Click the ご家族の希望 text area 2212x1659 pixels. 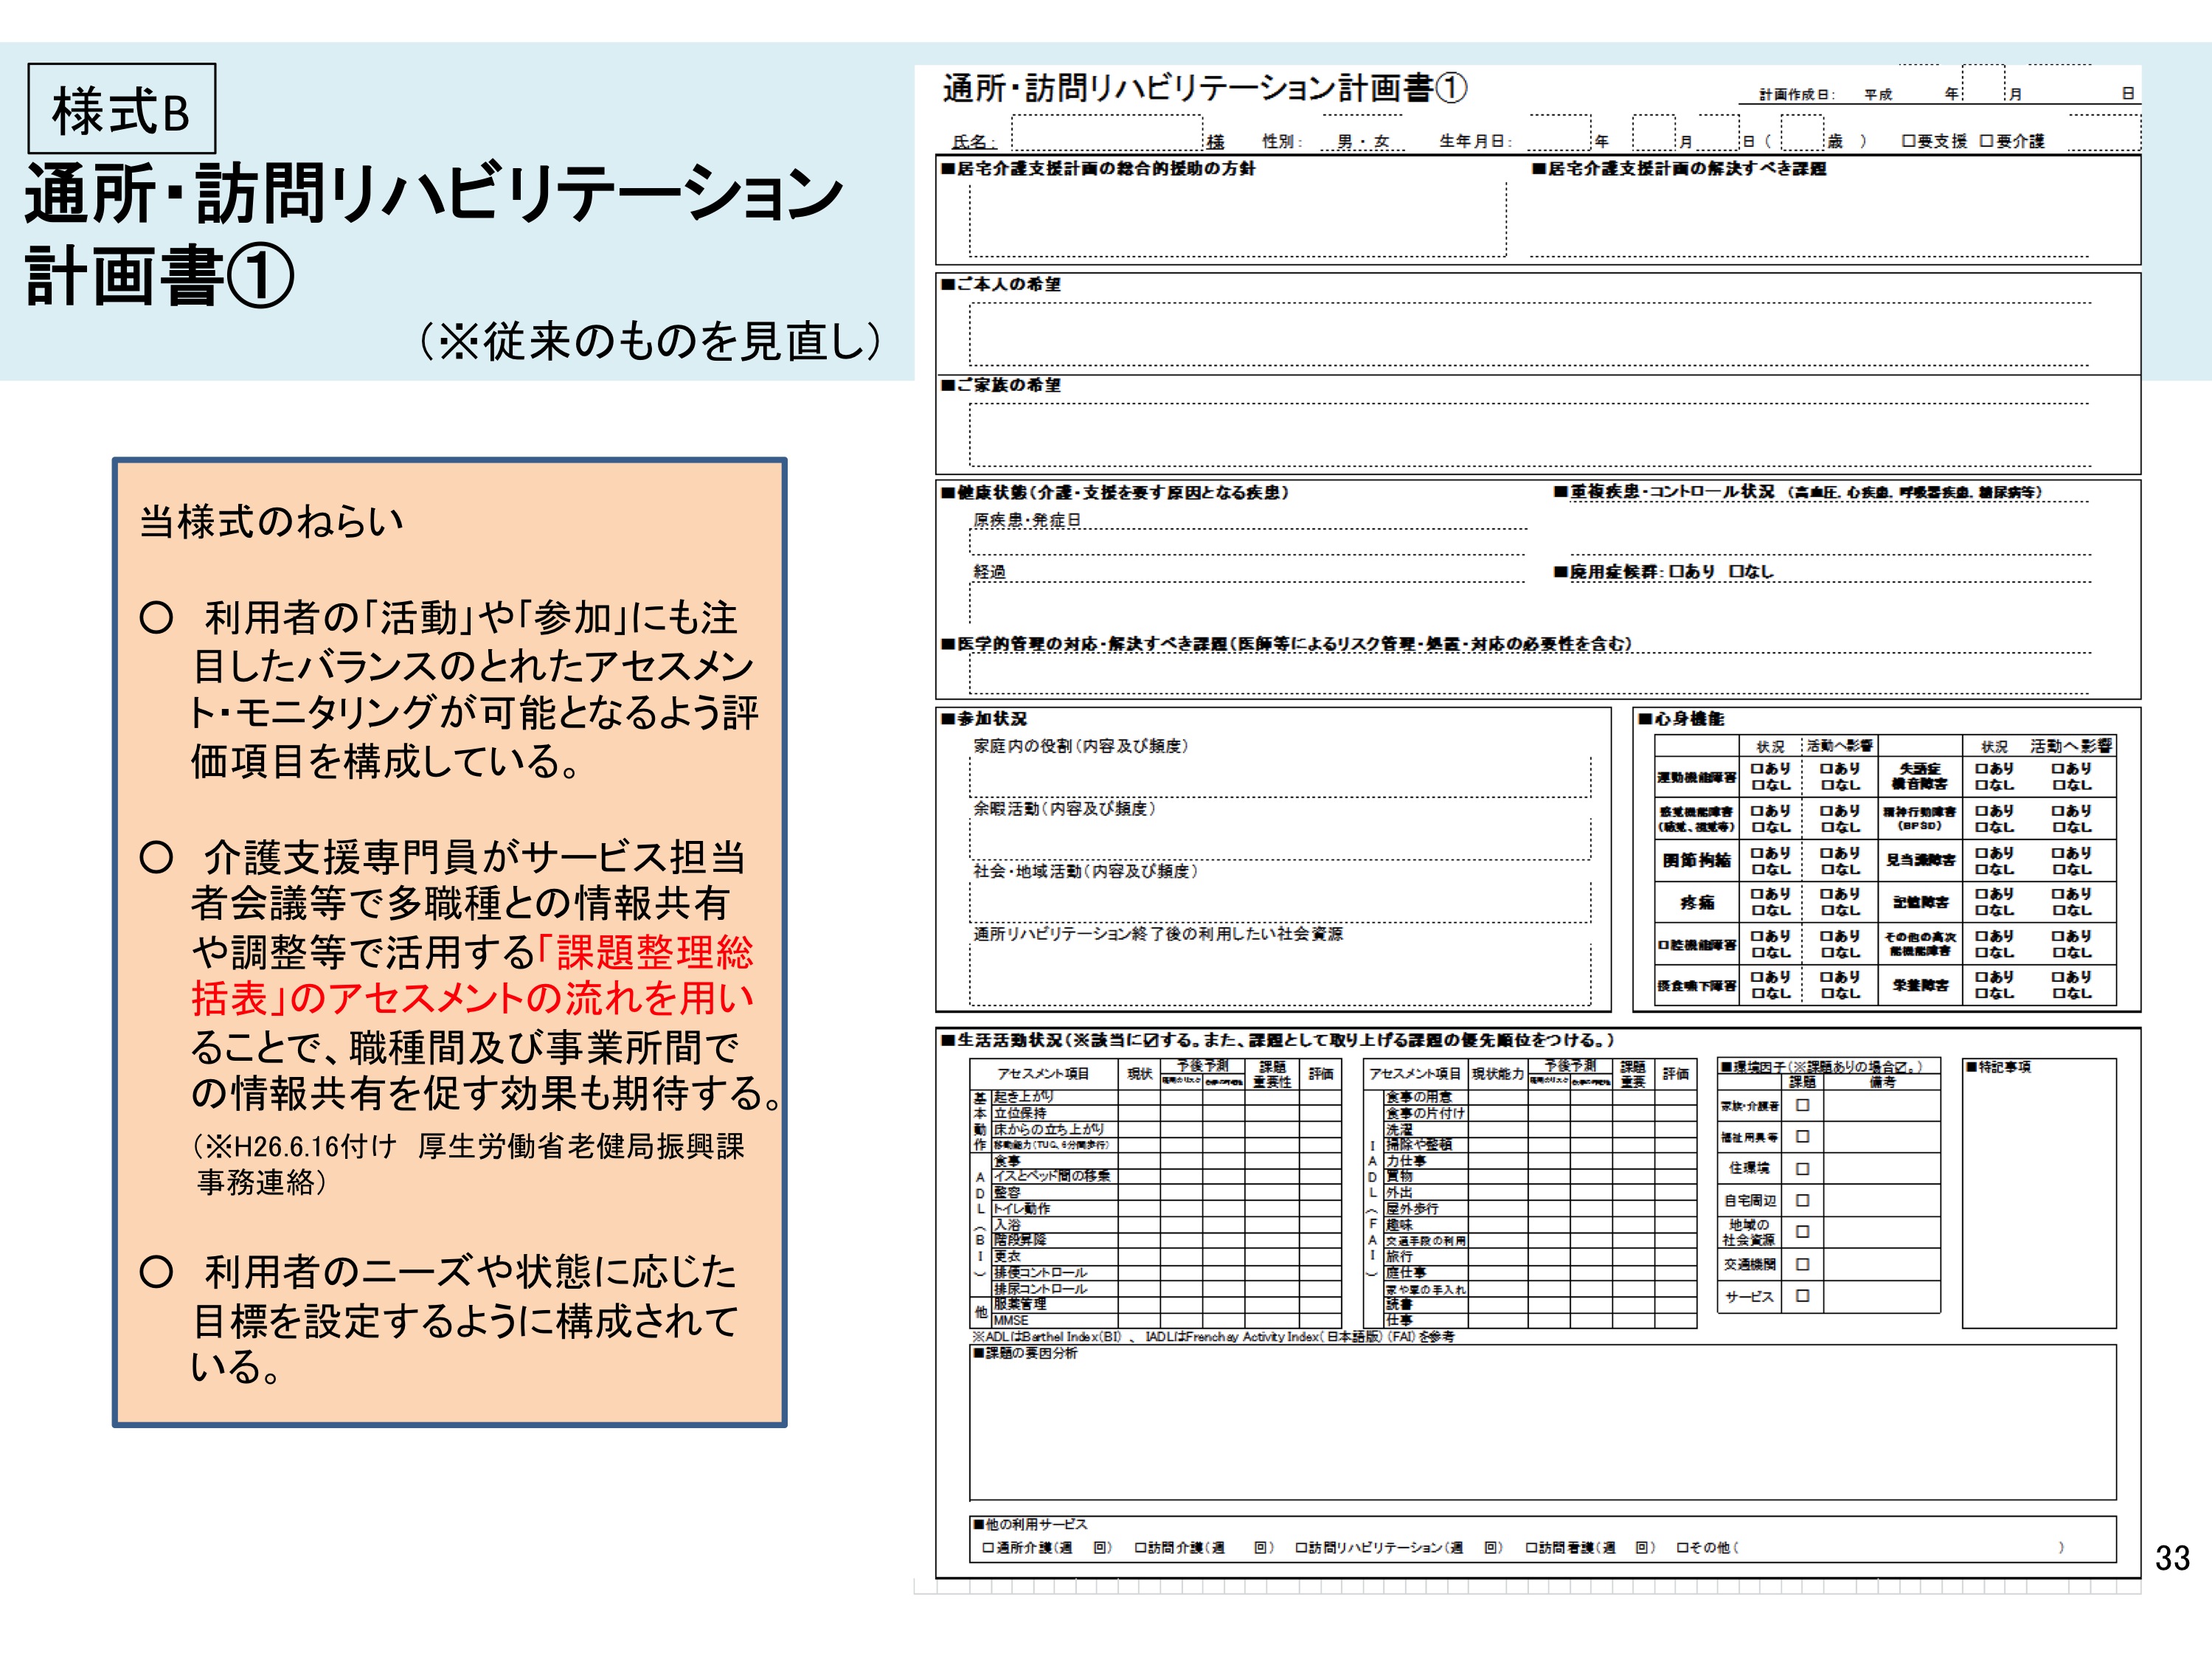1529,435
